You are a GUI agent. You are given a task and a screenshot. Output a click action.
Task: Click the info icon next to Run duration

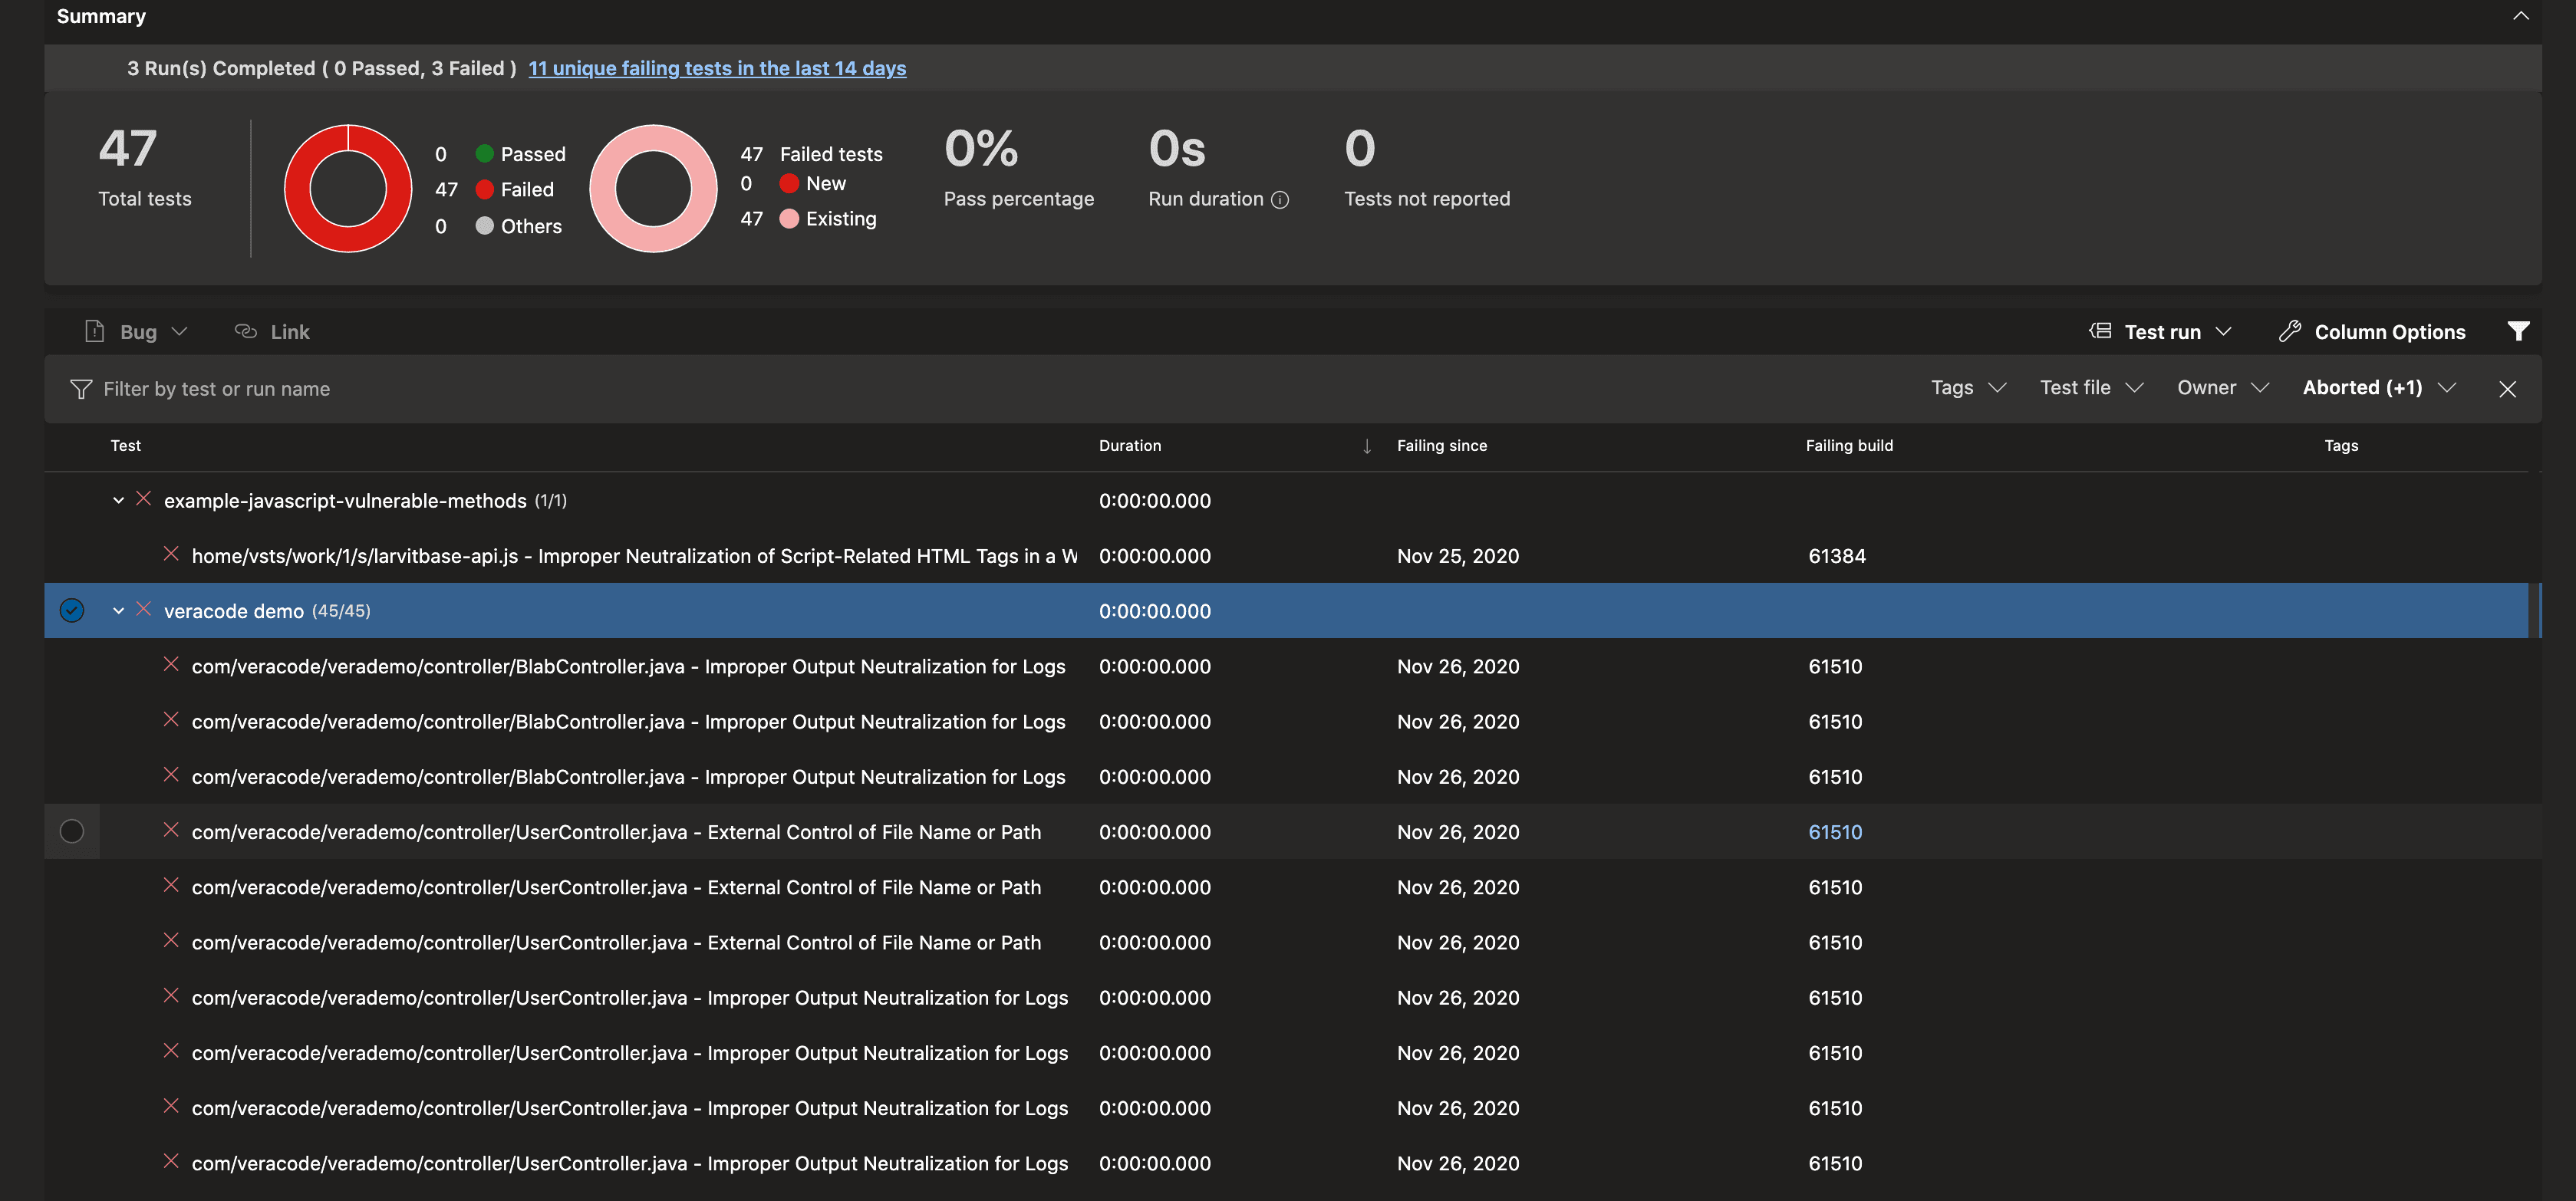pyautogui.click(x=1281, y=200)
